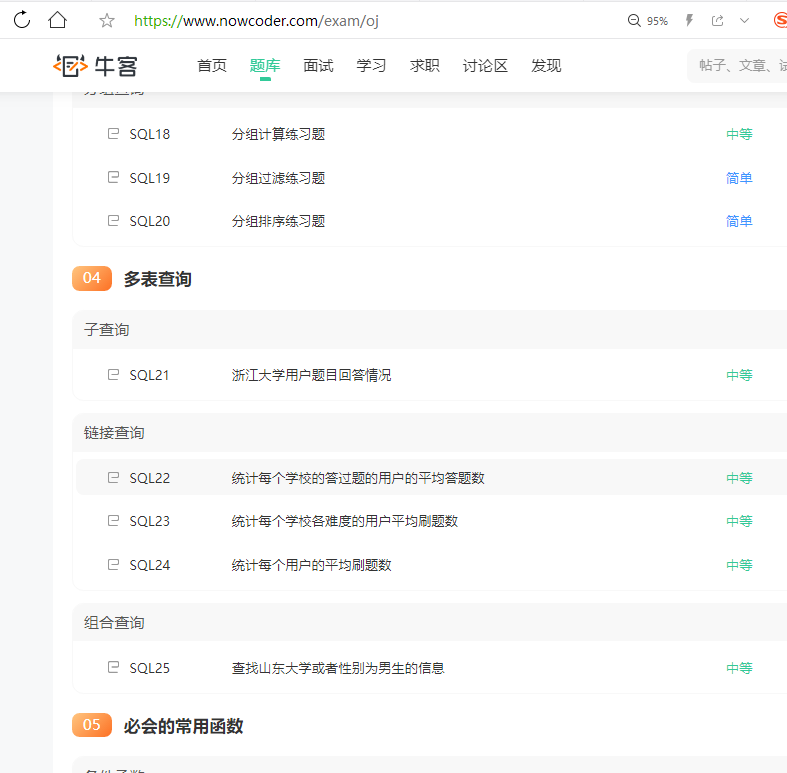
Task: Open problem 浙江大学用户题目回答情况
Action: (311, 375)
